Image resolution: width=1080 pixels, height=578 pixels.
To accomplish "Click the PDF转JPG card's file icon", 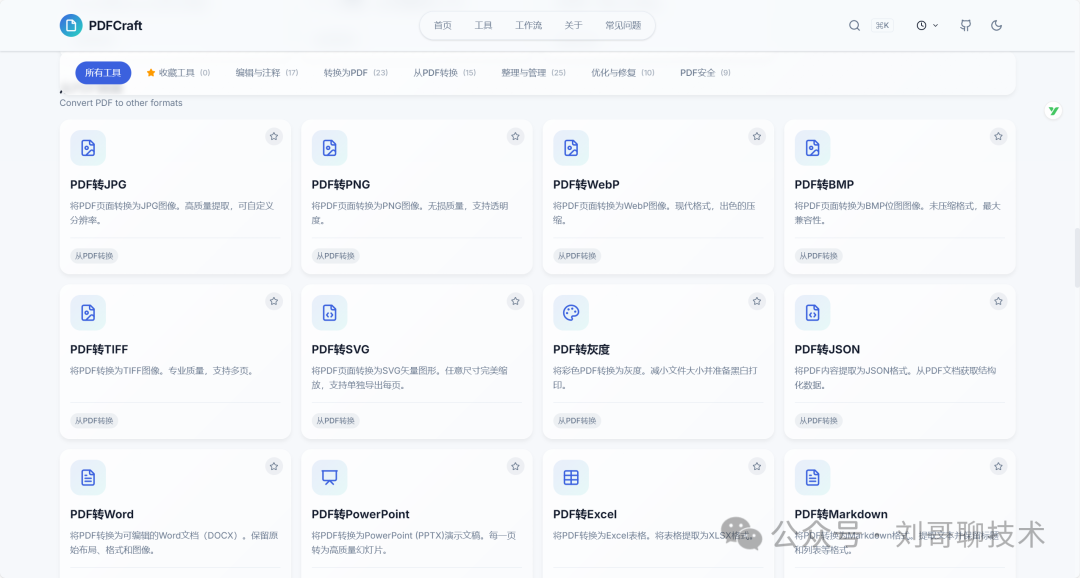I will point(88,147).
